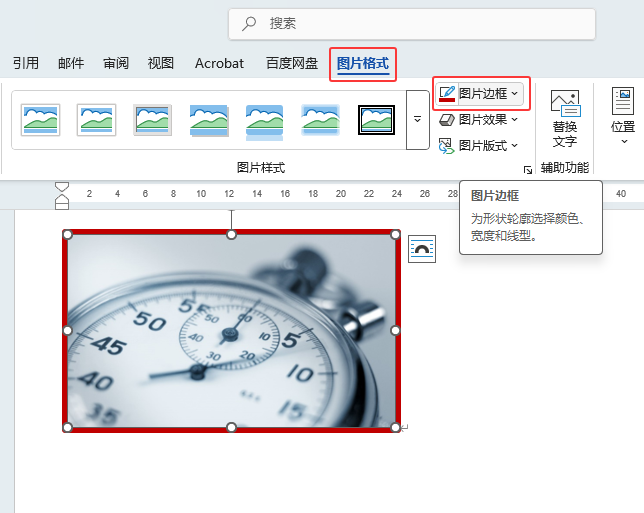Click the top-right resize handle of the picture
The width and height of the screenshot is (644, 513).
tap(395, 235)
